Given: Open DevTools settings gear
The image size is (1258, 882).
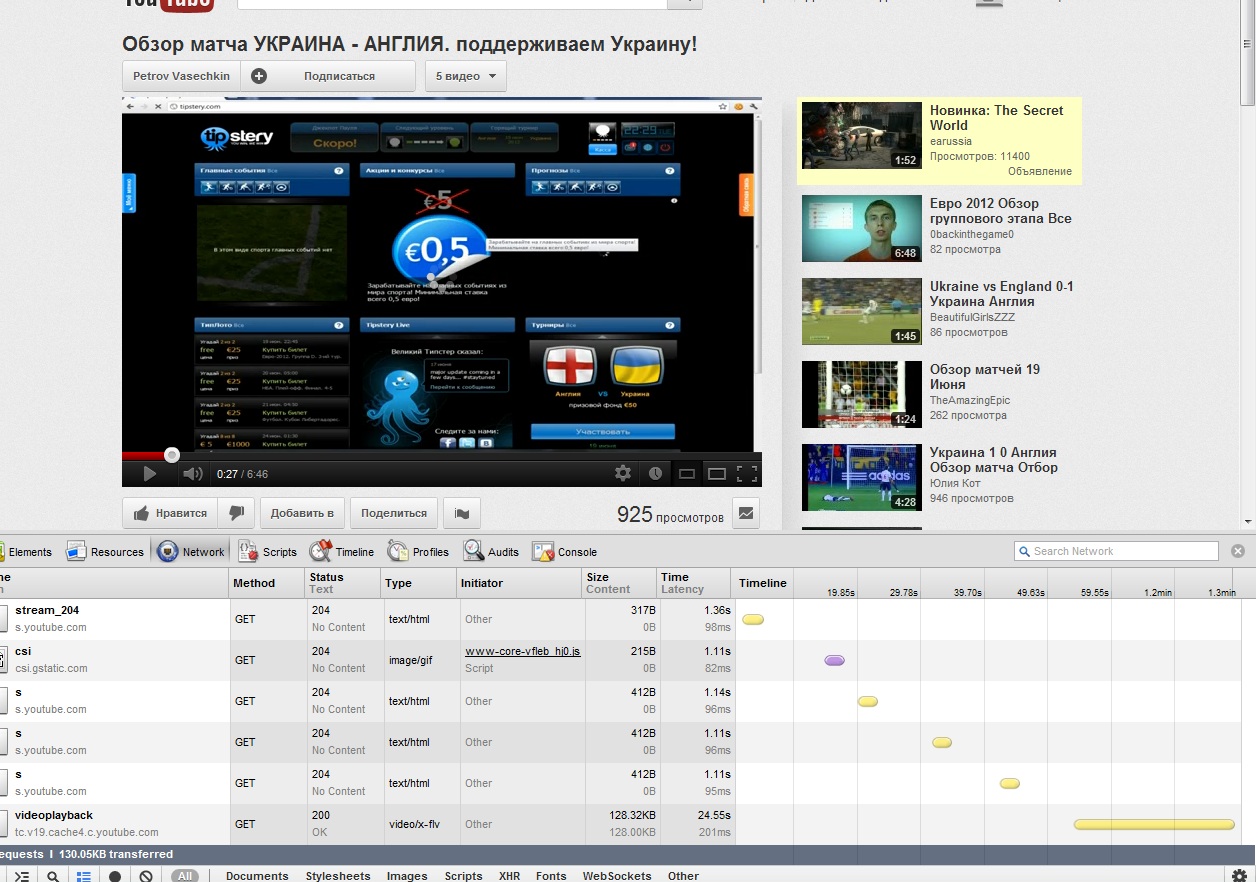Looking at the screenshot, I should click(1238, 876).
